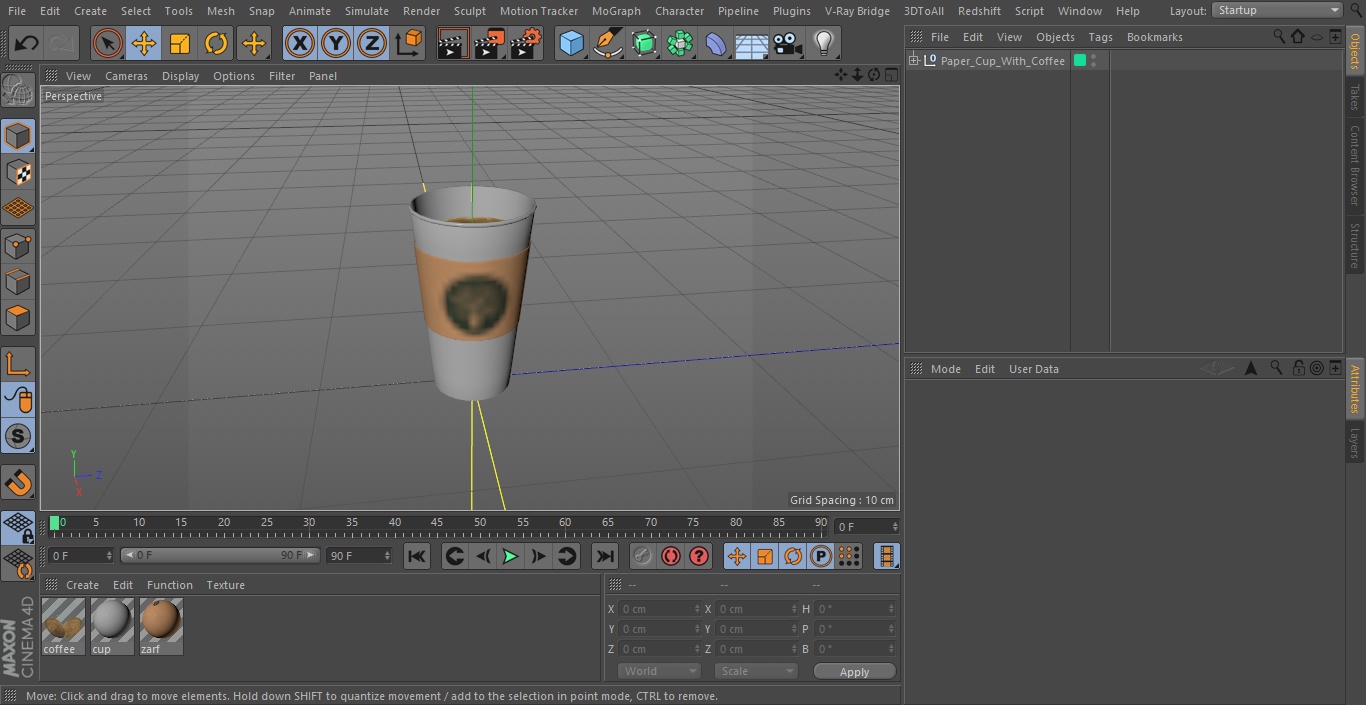The image size is (1366, 705).
Task: Select the coffee material thumbnail
Action: click(x=64, y=626)
